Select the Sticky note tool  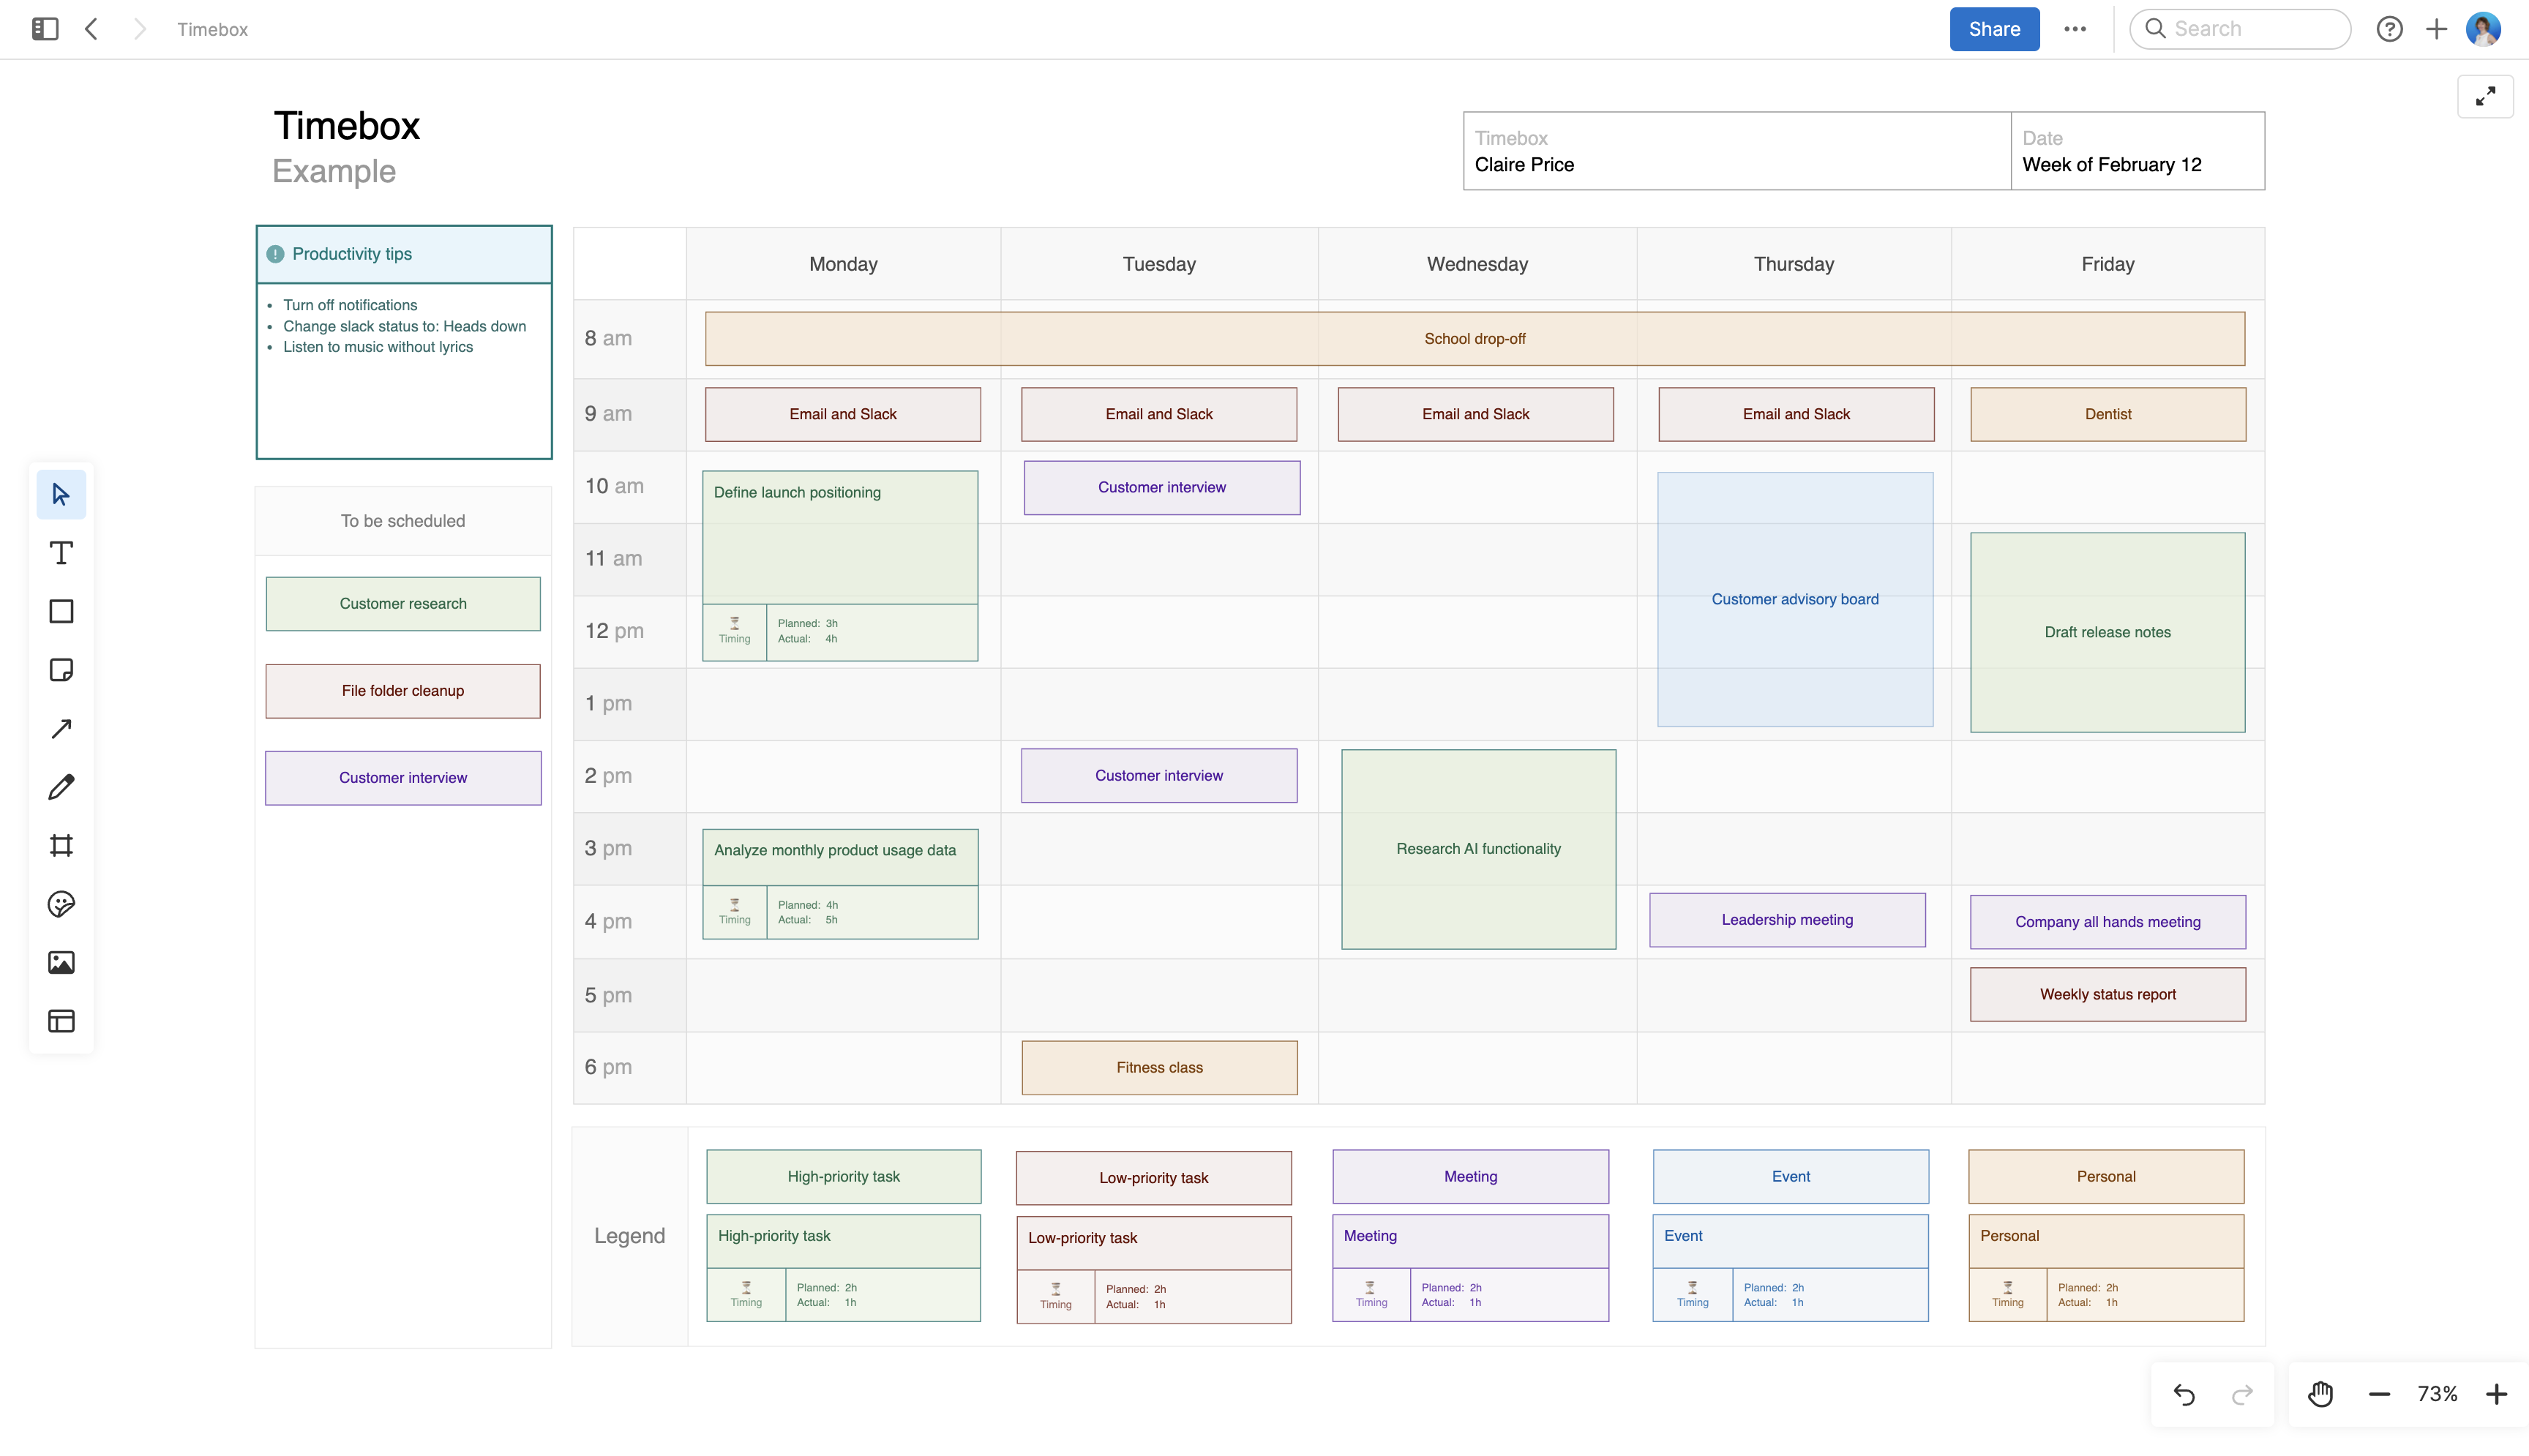click(61, 670)
